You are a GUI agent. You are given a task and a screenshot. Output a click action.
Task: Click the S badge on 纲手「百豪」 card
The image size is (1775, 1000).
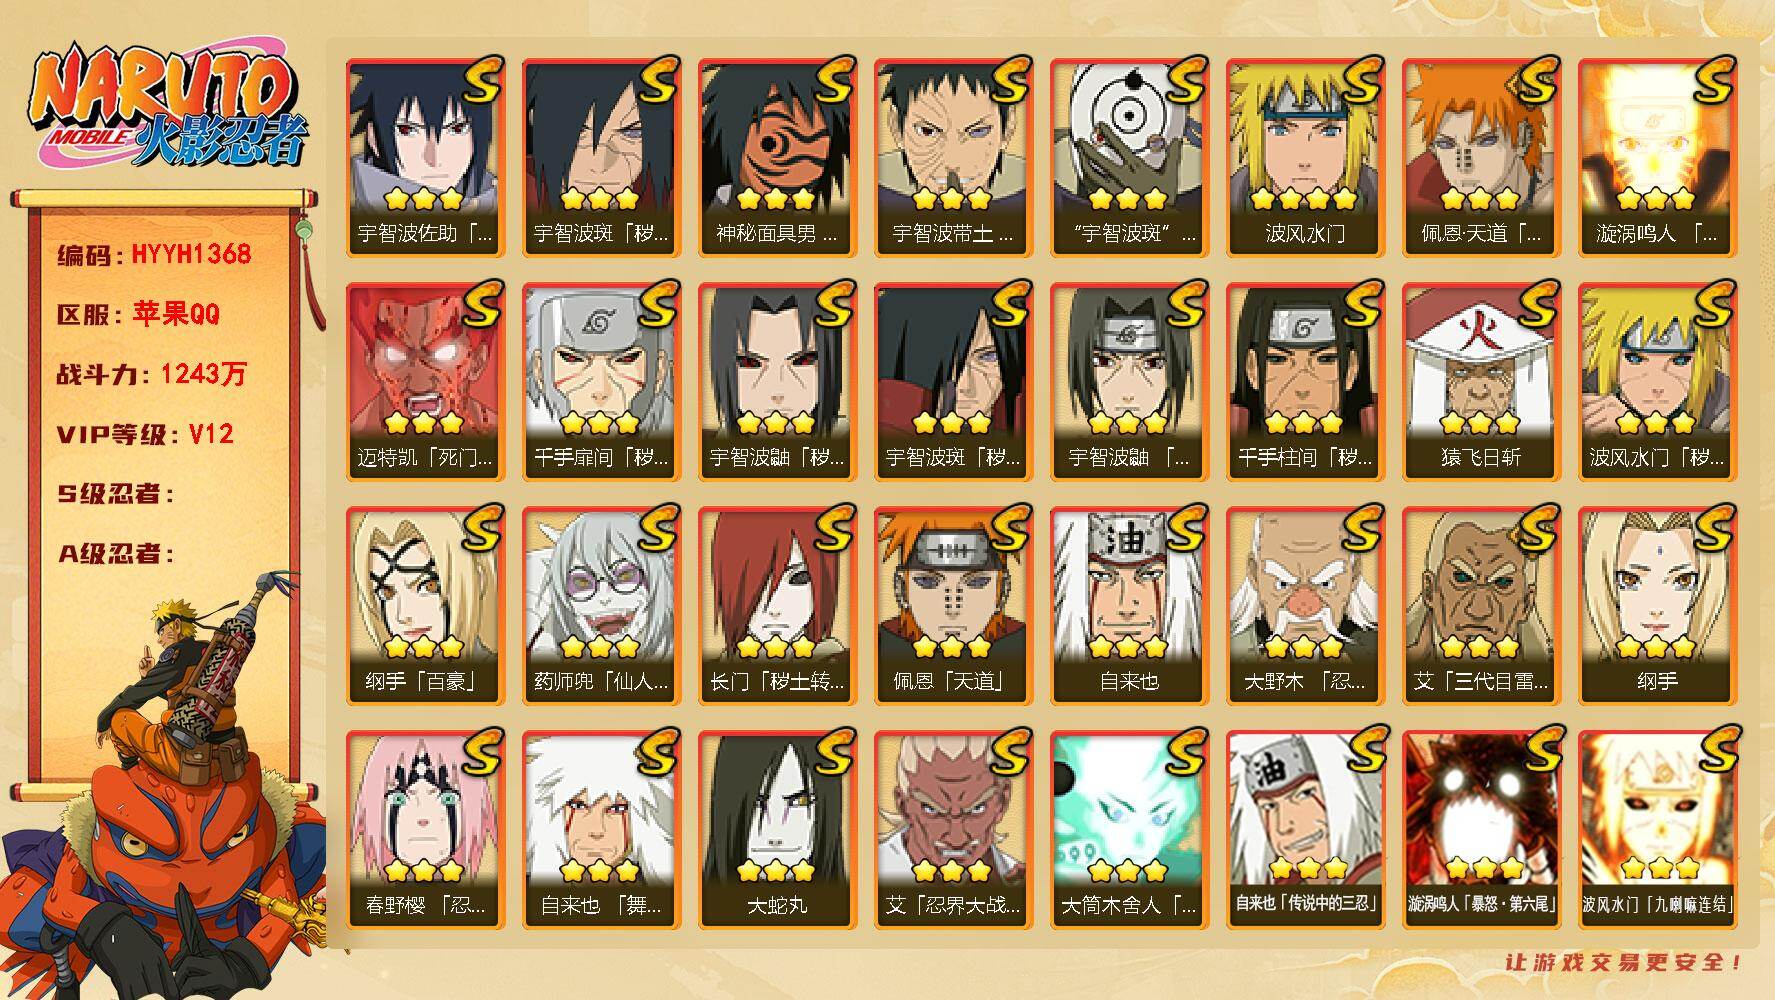(481, 528)
